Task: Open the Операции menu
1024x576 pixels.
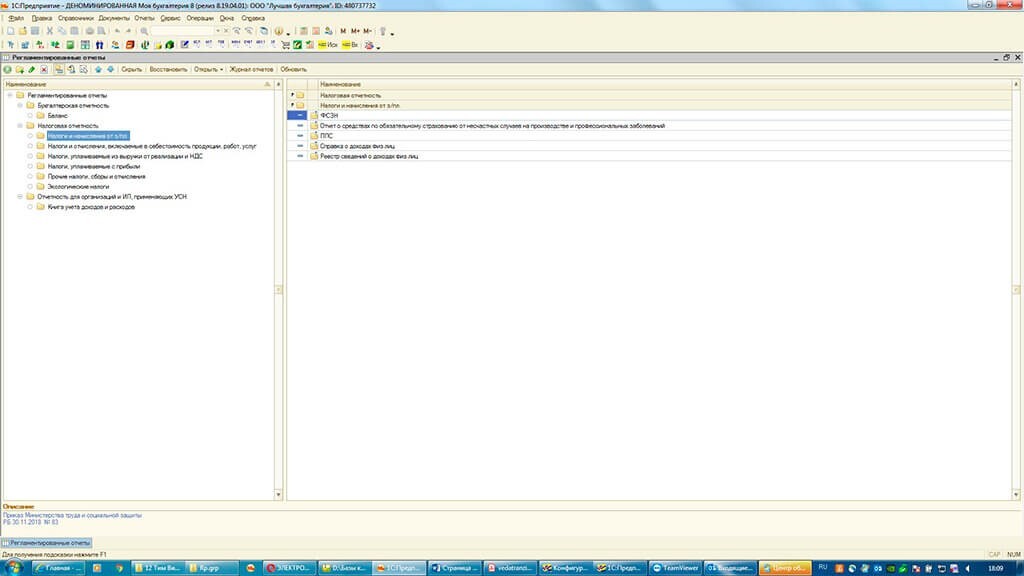Action: pyautogui.click(x=200, y=18)
